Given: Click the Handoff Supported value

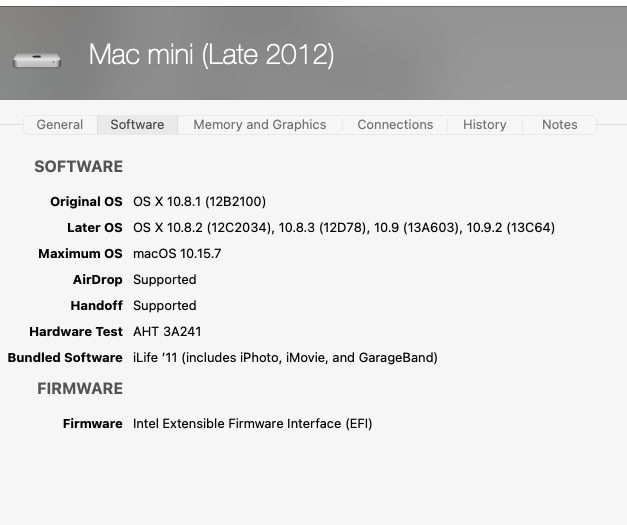Looking at the screenshot, I should (164, 306).
